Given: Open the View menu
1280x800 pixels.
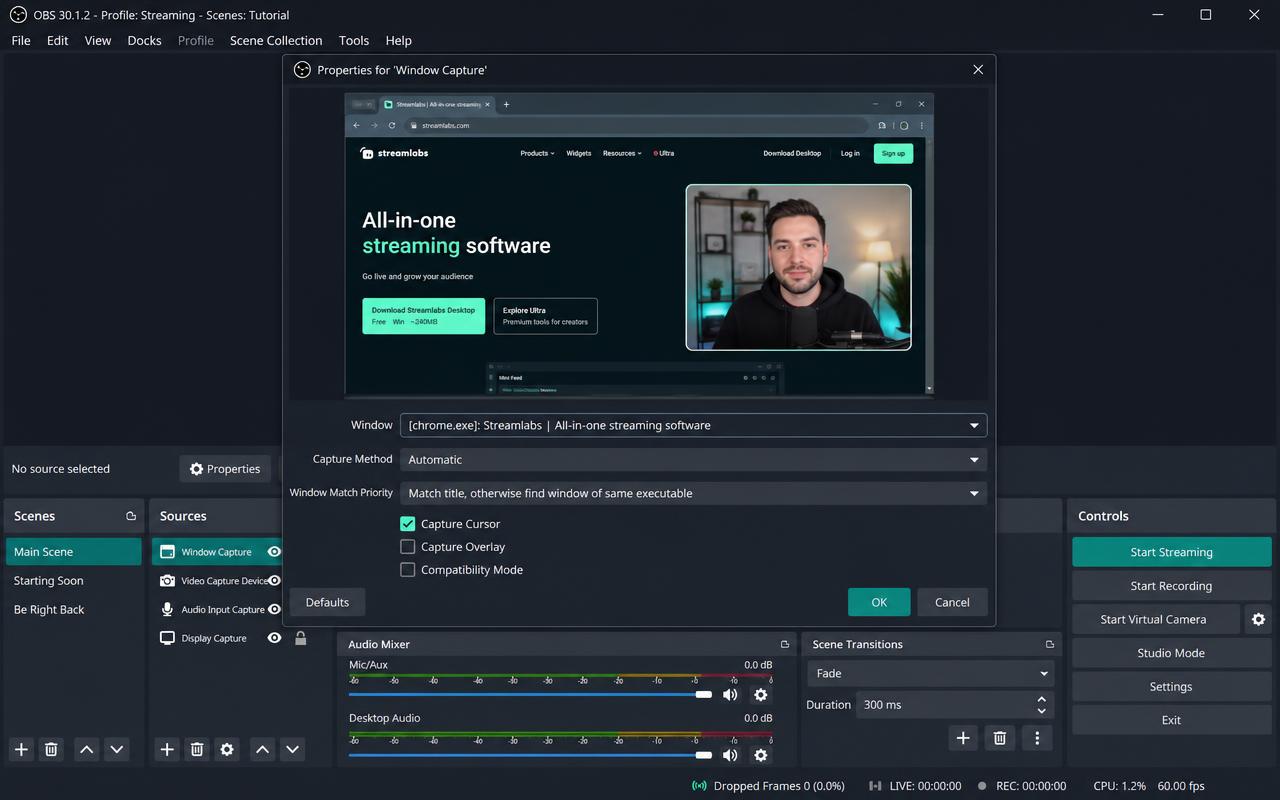Looking at the screenshot, I should (x=98, y=41).
